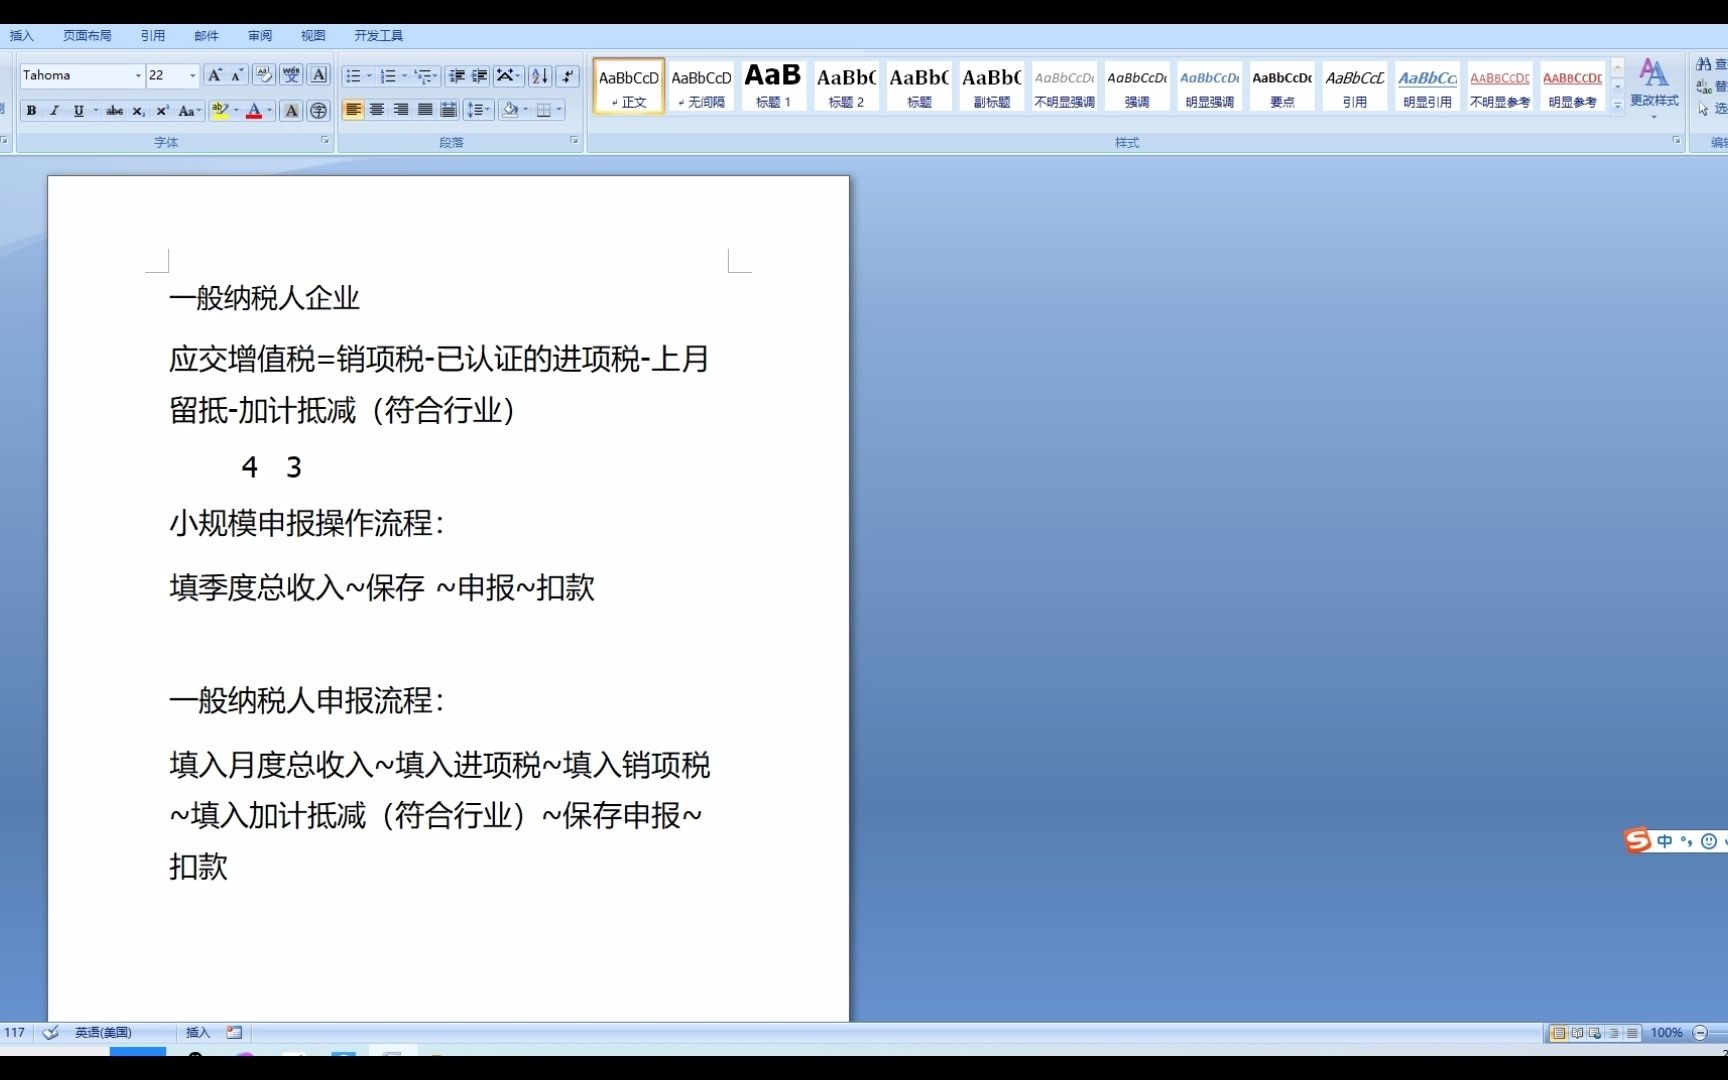This screenshot has height=1080, width=1728.
Task: Switch to Outline view in status bar
Action: click(1614, 1033)
